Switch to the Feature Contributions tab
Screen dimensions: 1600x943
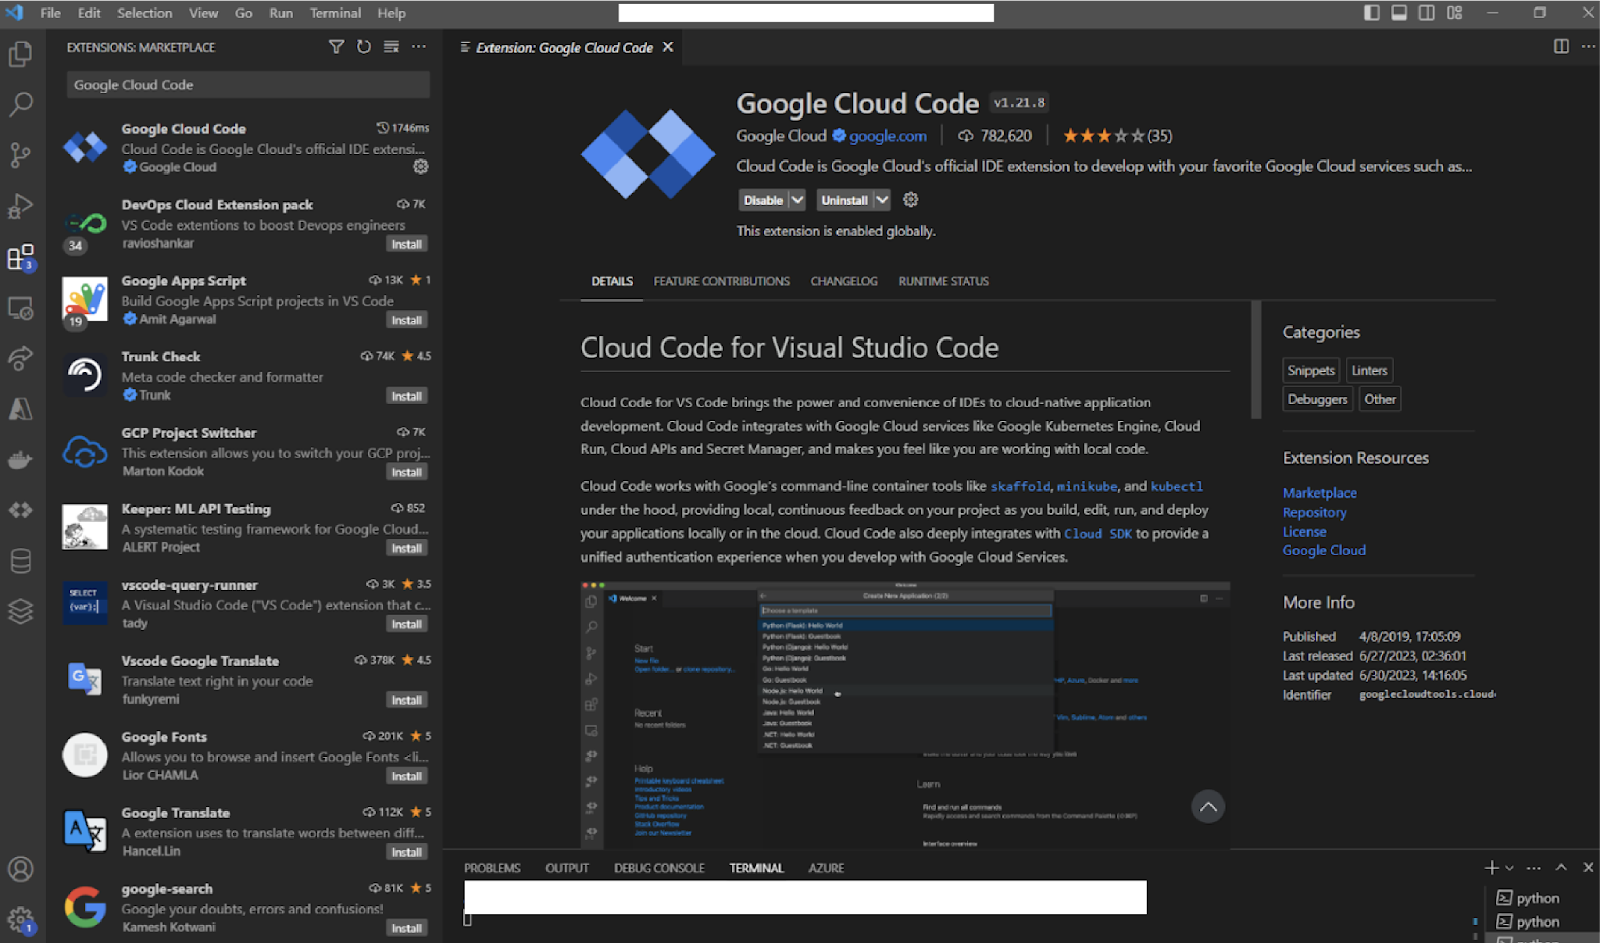[721, 281]
